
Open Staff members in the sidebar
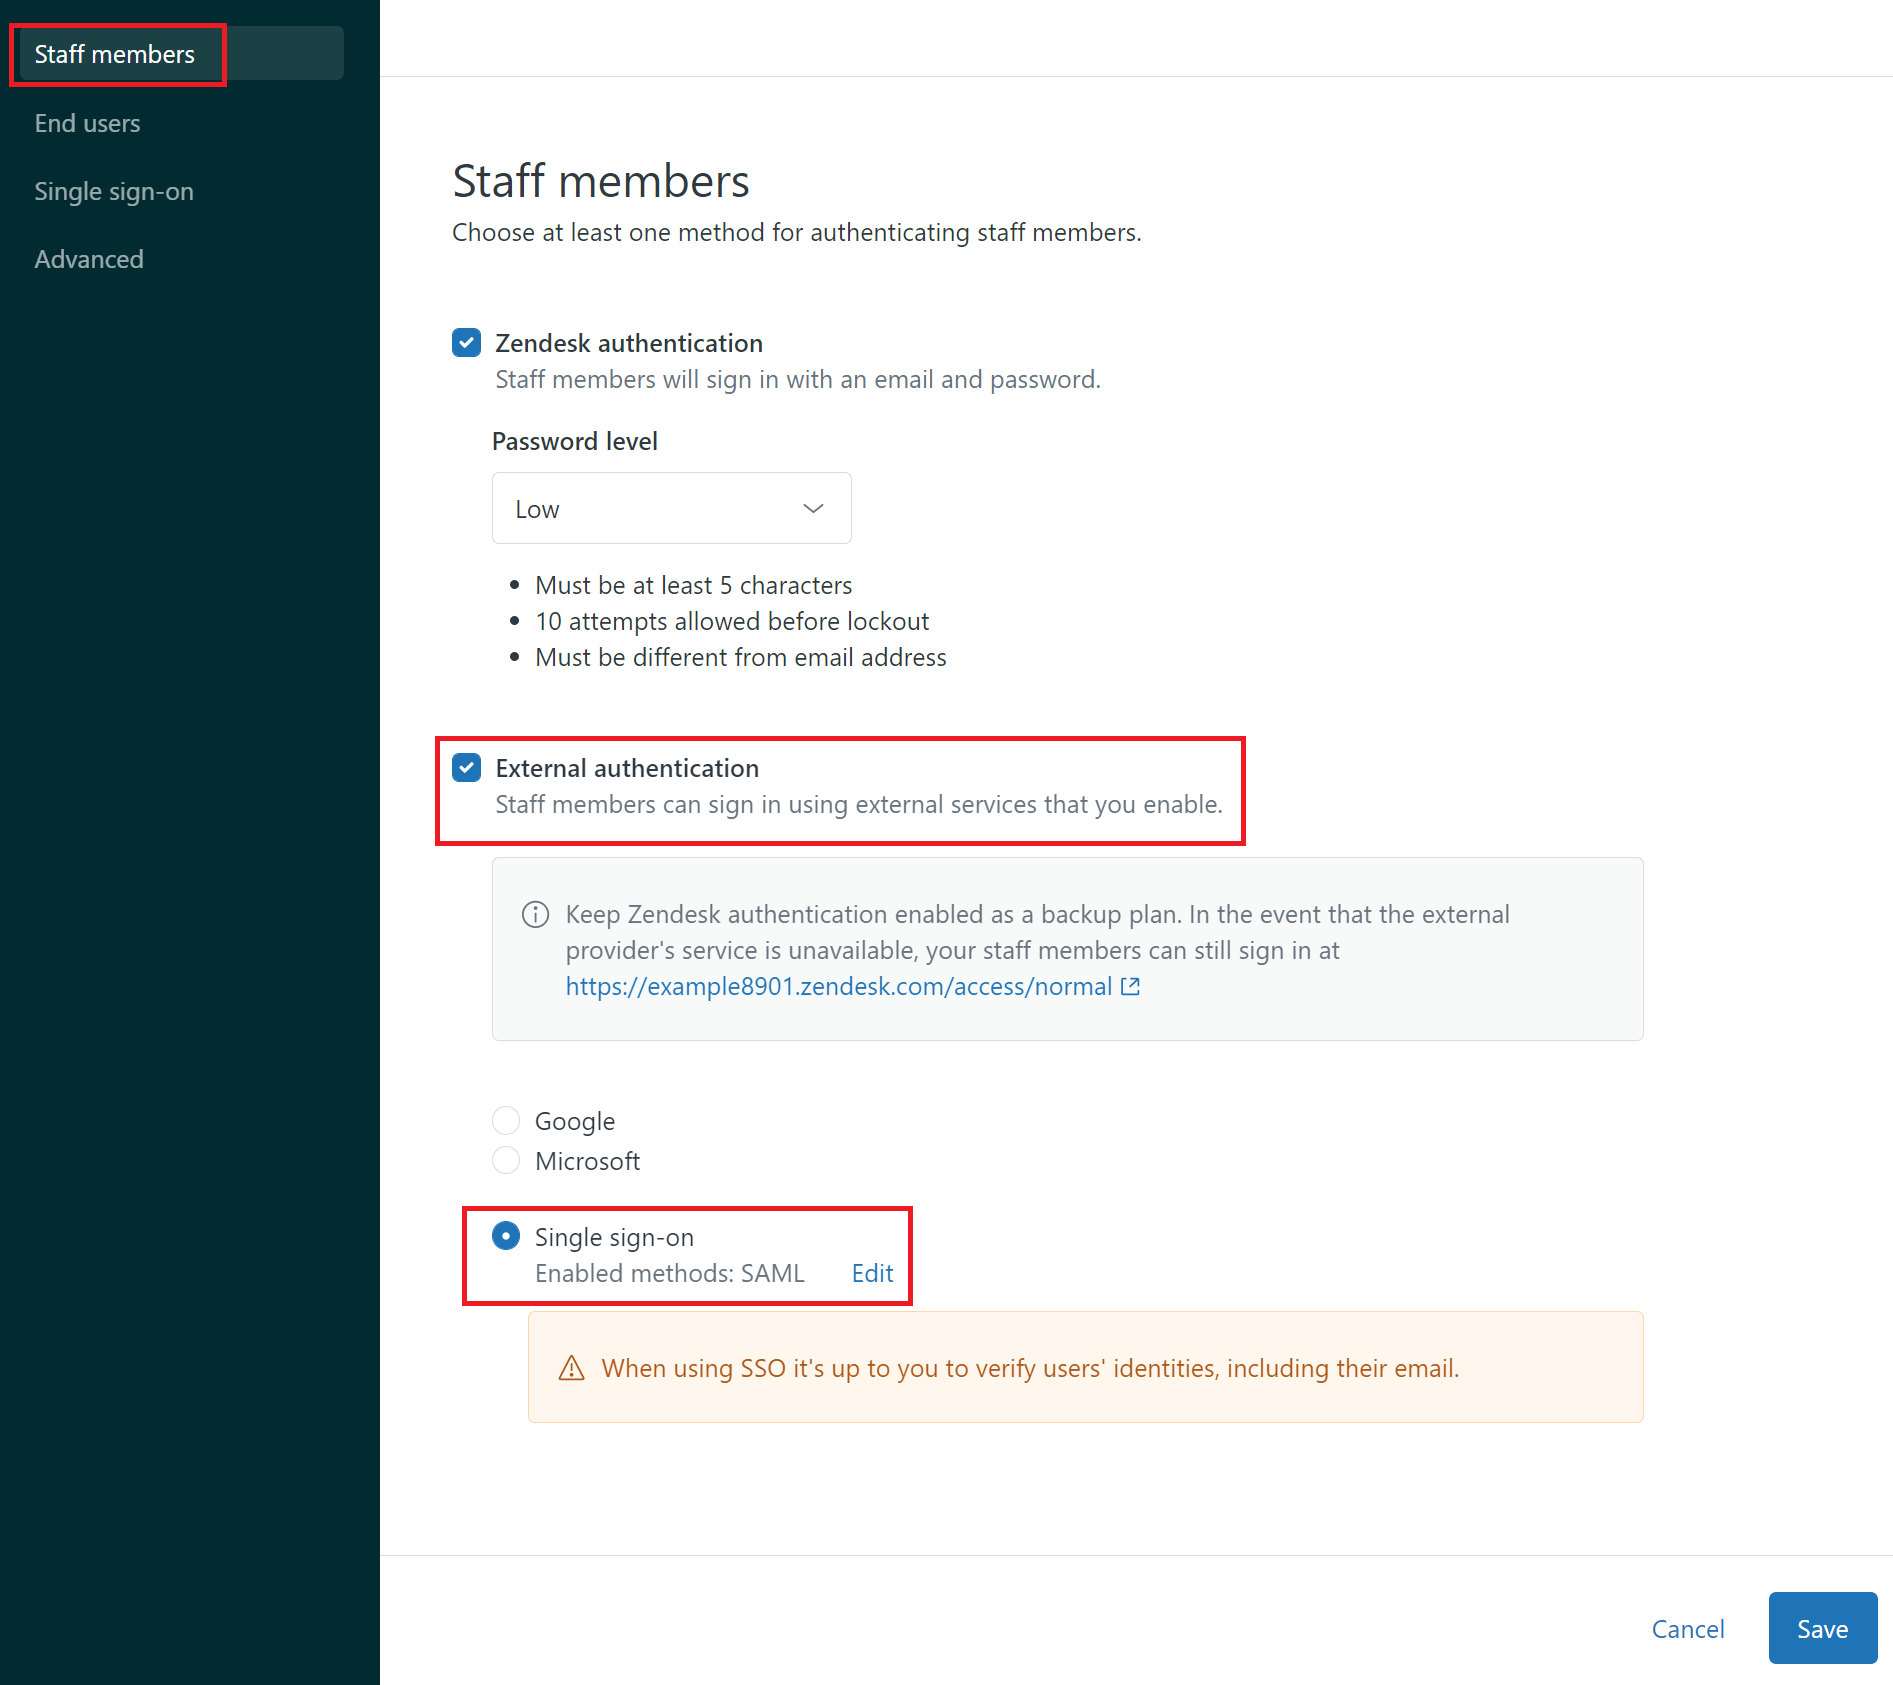(x=115, y=54)
